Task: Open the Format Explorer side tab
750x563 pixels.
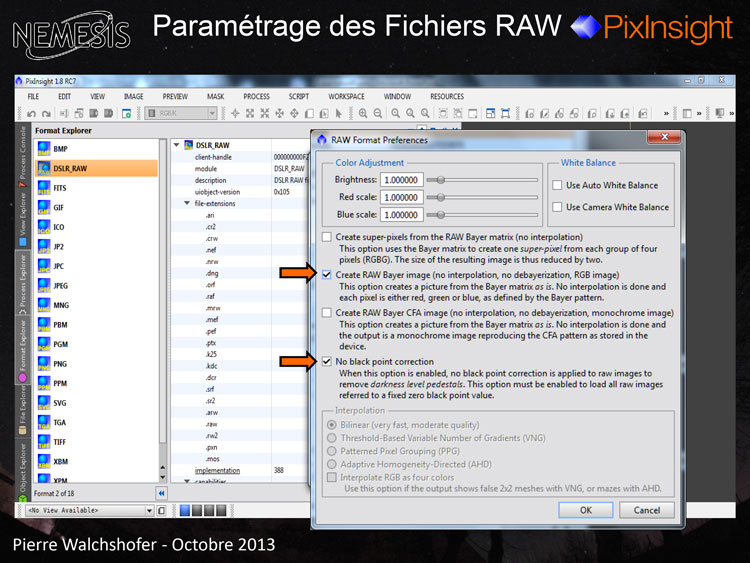Action: pyautogui.click(x=22, y=351)
